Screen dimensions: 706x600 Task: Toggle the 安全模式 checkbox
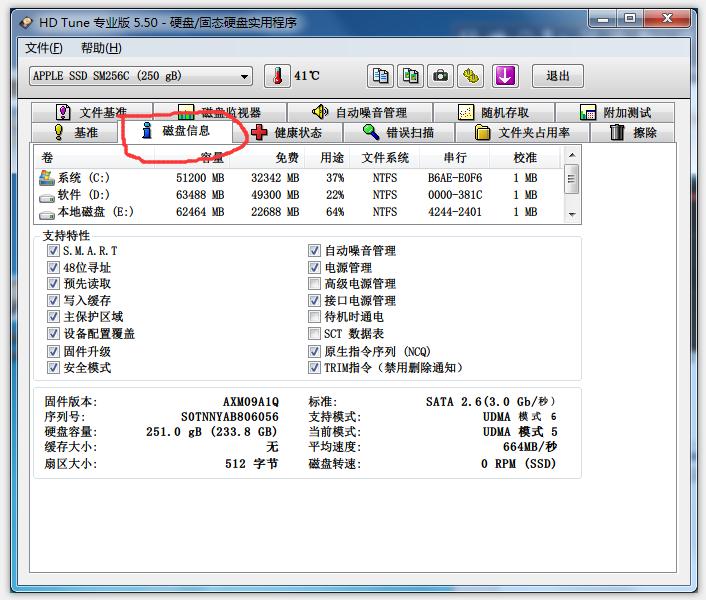(53, 367)
